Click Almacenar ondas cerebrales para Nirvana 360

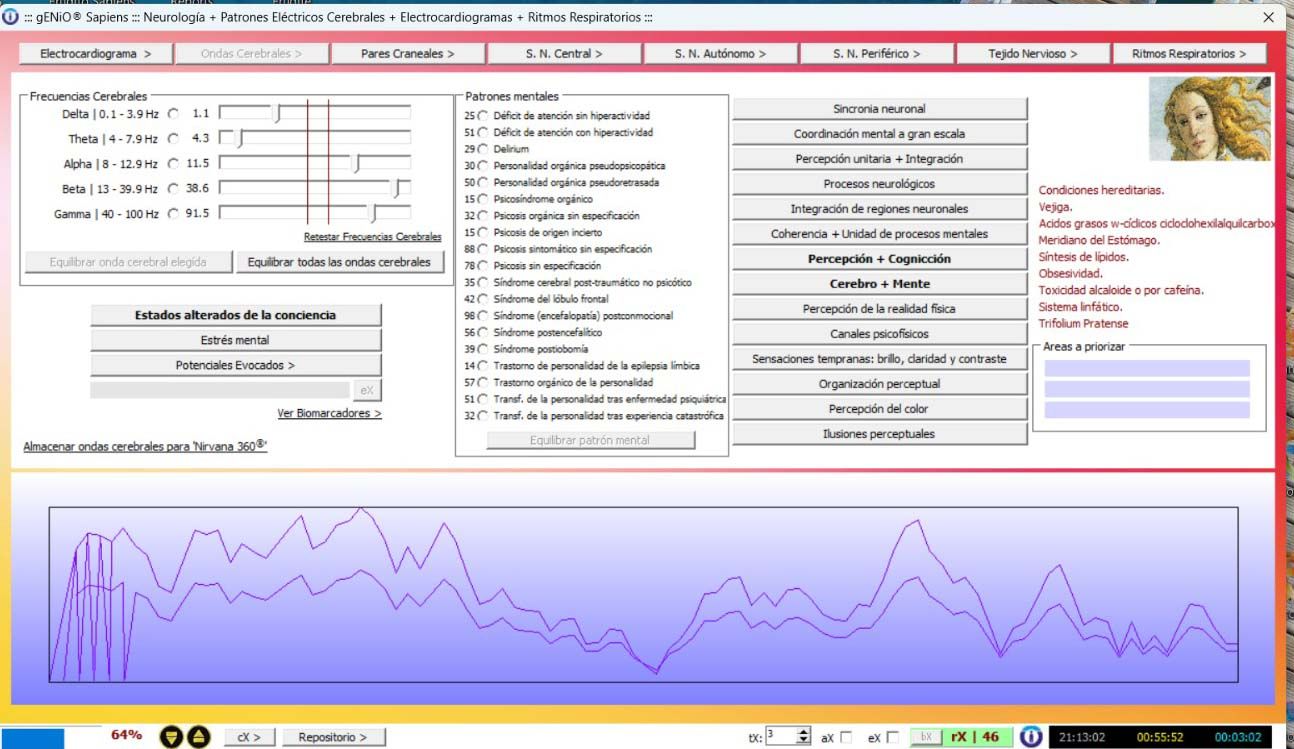145,446
